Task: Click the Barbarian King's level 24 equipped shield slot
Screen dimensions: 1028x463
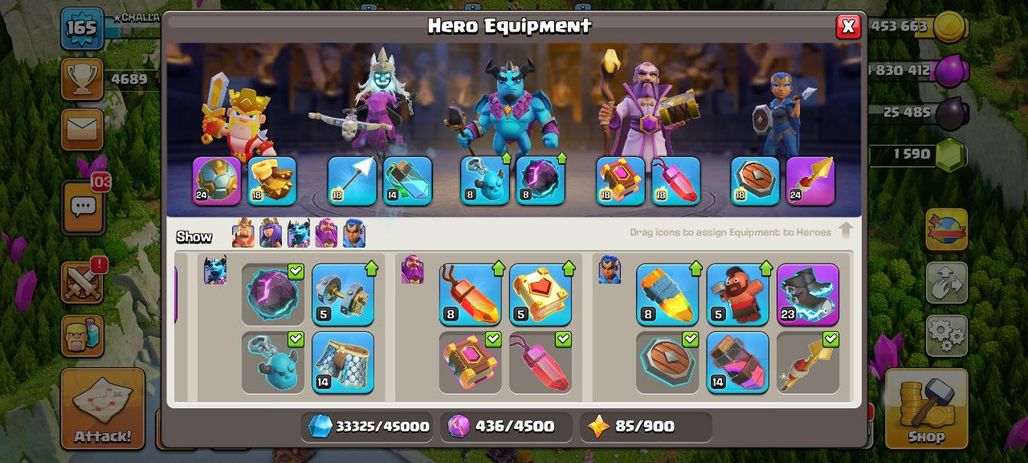Action: point(217,181)
